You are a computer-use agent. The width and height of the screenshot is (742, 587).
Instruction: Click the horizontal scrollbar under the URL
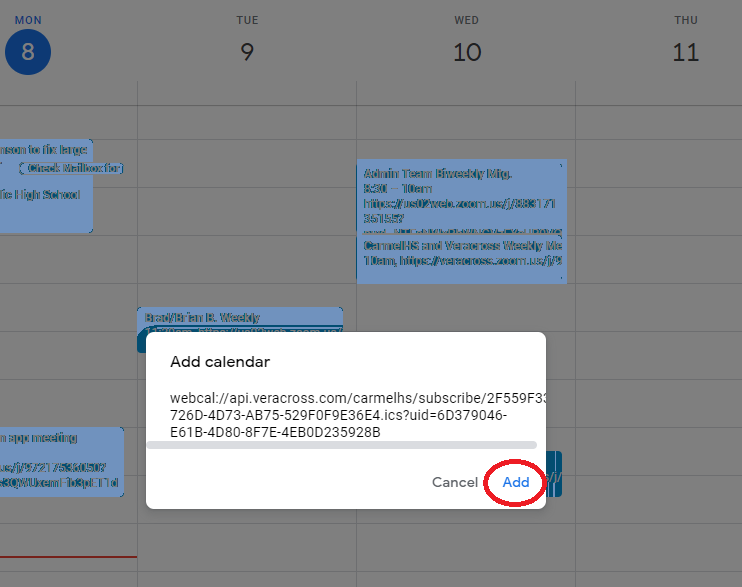click(x=342, y=445)
